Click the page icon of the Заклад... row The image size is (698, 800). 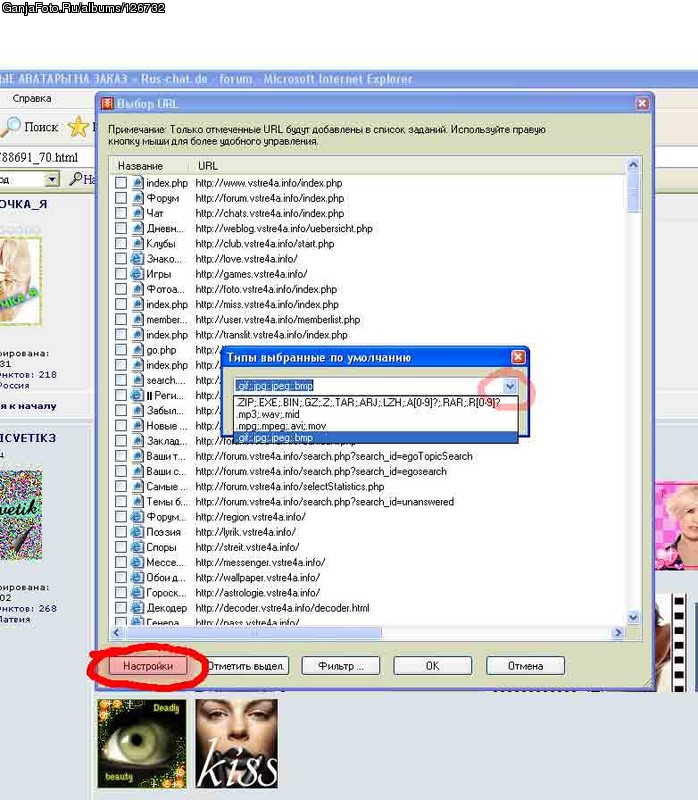[137, 441]
